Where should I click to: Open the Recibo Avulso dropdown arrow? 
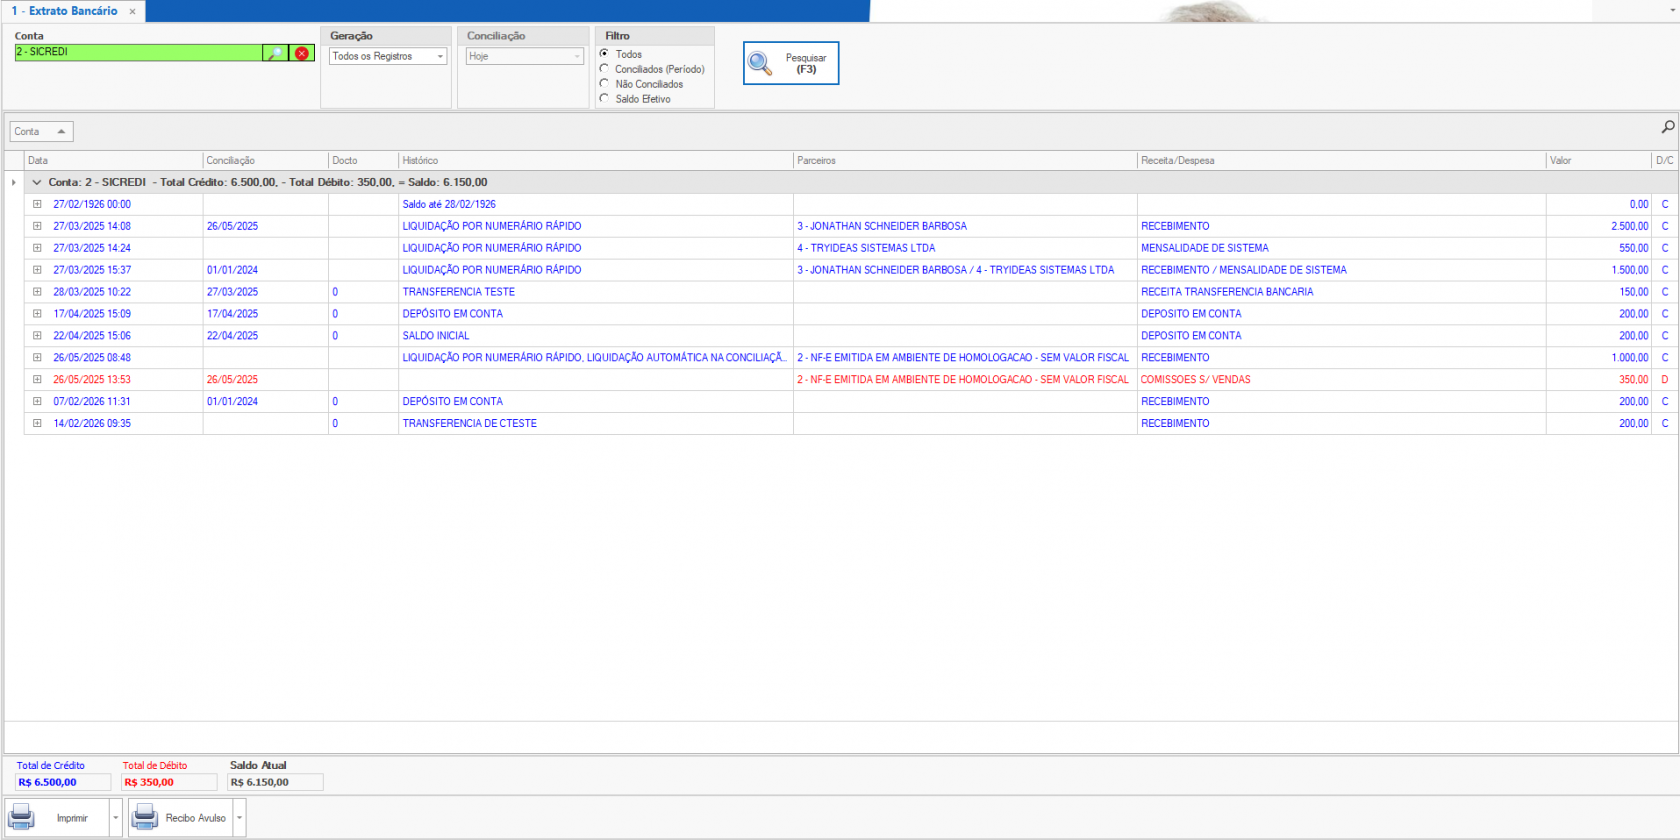coord(239,818)
